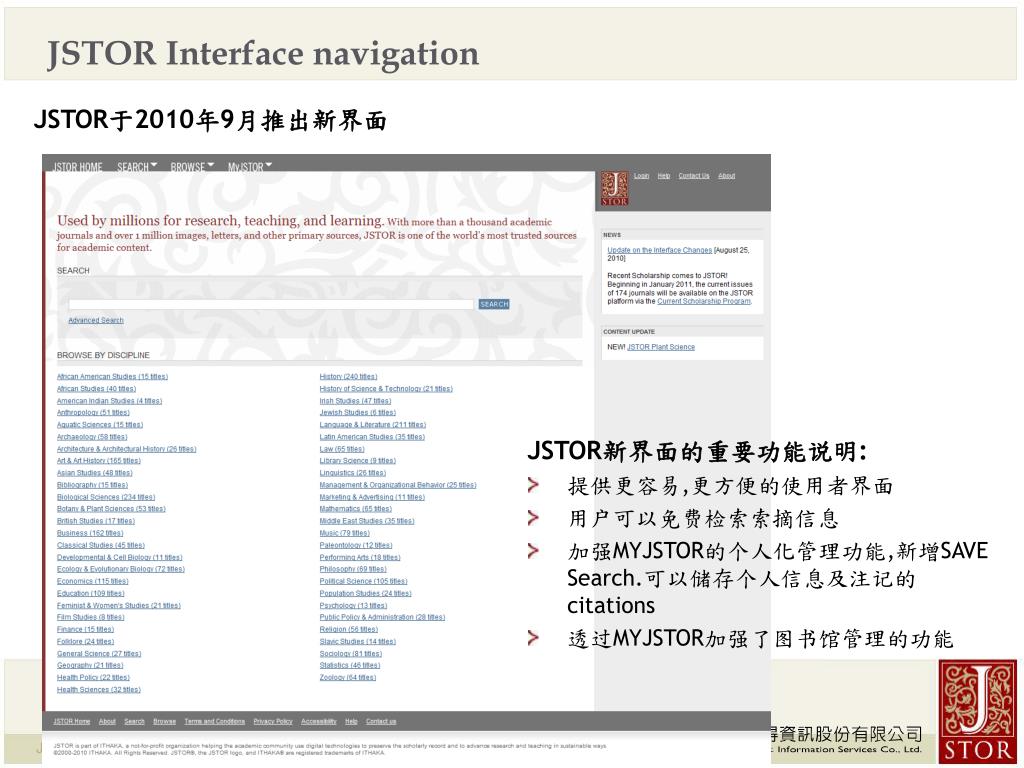Browse Health Sciences (32 titles)
The image size is (1024, 768).
[99, 690]
